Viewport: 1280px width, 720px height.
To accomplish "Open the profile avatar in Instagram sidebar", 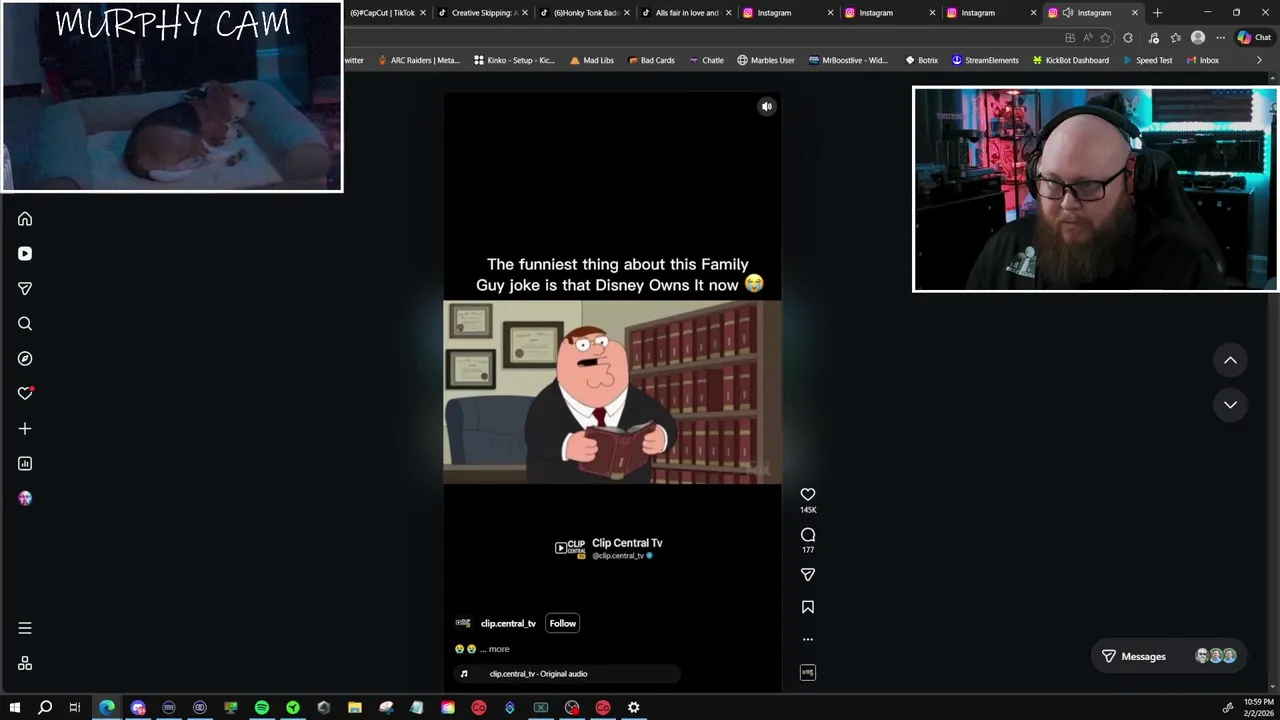I will coord(25,498).
